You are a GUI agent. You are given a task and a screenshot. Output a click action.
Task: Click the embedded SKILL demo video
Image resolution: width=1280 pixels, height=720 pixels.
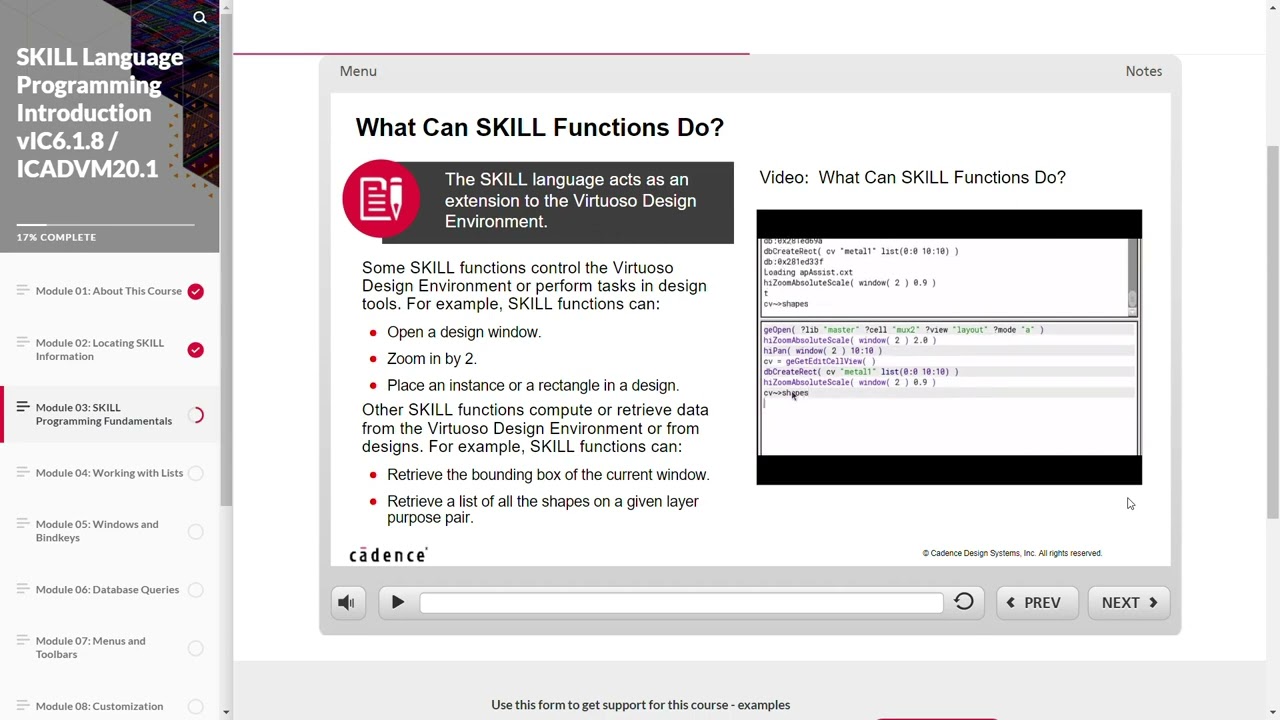[x=949, y=347]
